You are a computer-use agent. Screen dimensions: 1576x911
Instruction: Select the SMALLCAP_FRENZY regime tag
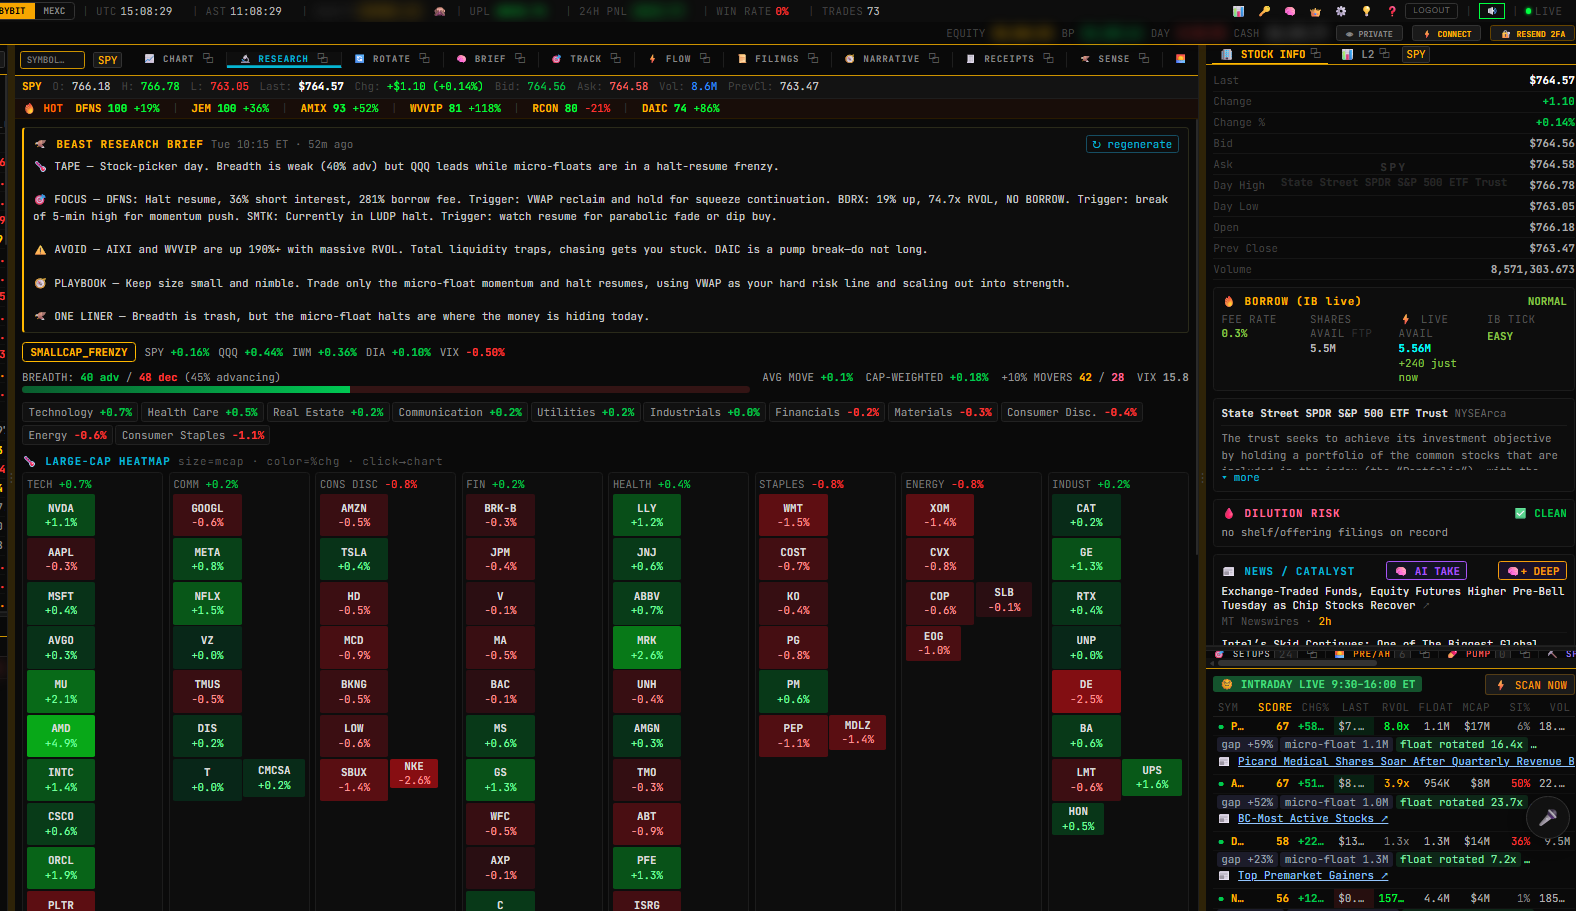tap(79, 352)
